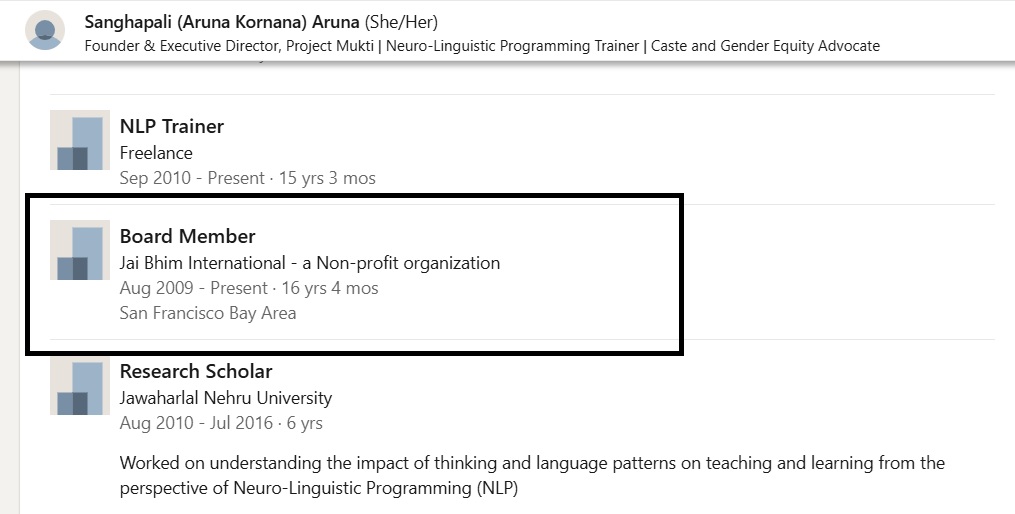
Task: Click the company logo beside NLP Trainer
Action: [80, 140]
